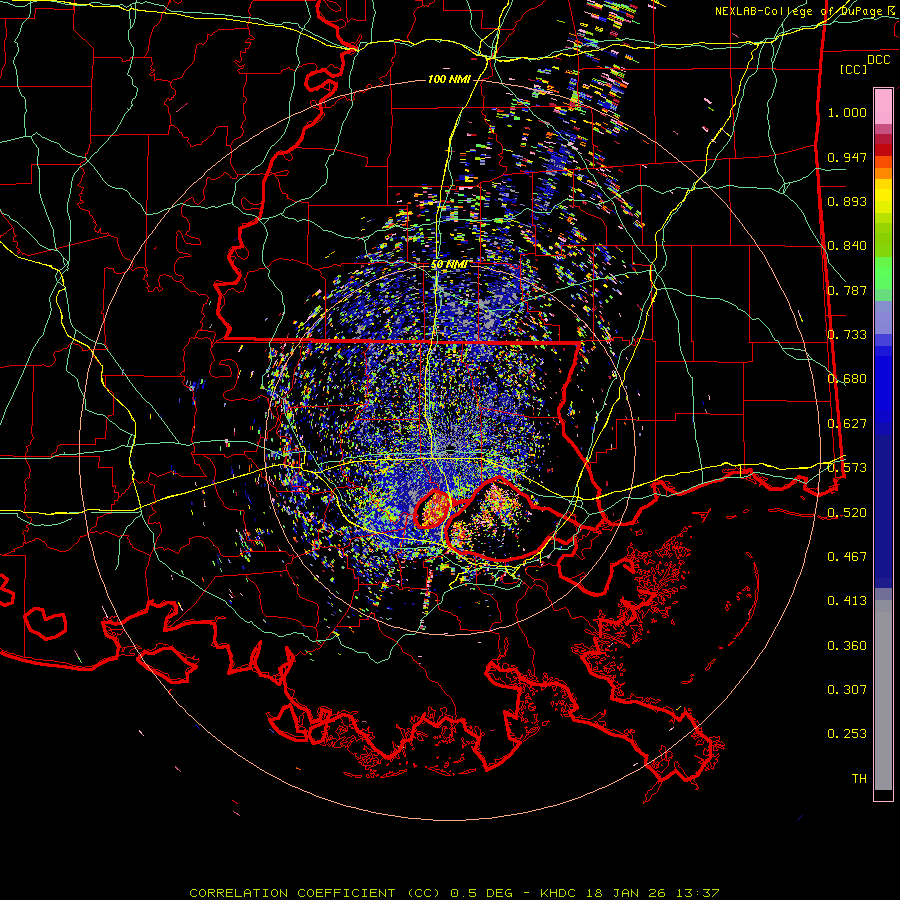
Task: Pick the red segment of the color bar
Action: 883,149
